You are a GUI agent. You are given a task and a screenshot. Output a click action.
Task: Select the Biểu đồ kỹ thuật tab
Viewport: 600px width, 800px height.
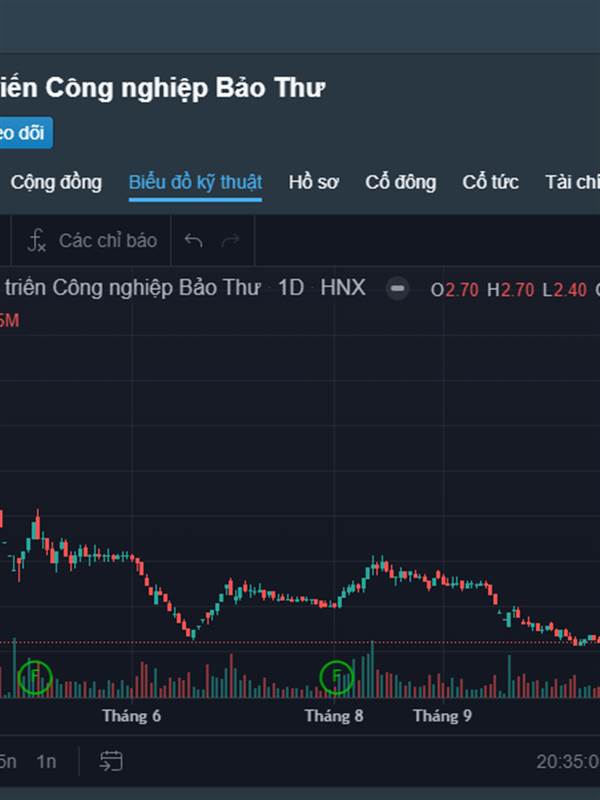195,182
